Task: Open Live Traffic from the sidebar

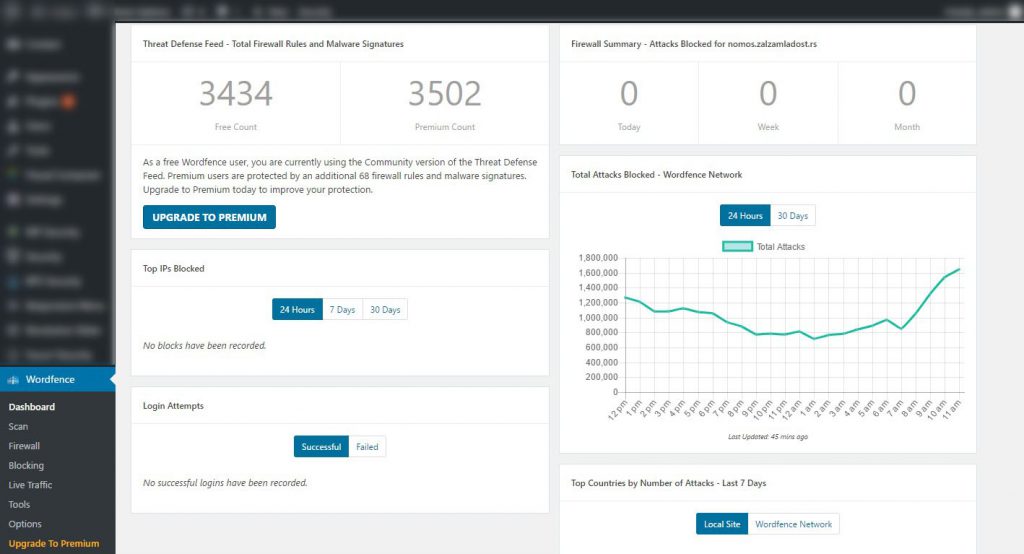Action: pyautogui.click(x=30, y=485)
